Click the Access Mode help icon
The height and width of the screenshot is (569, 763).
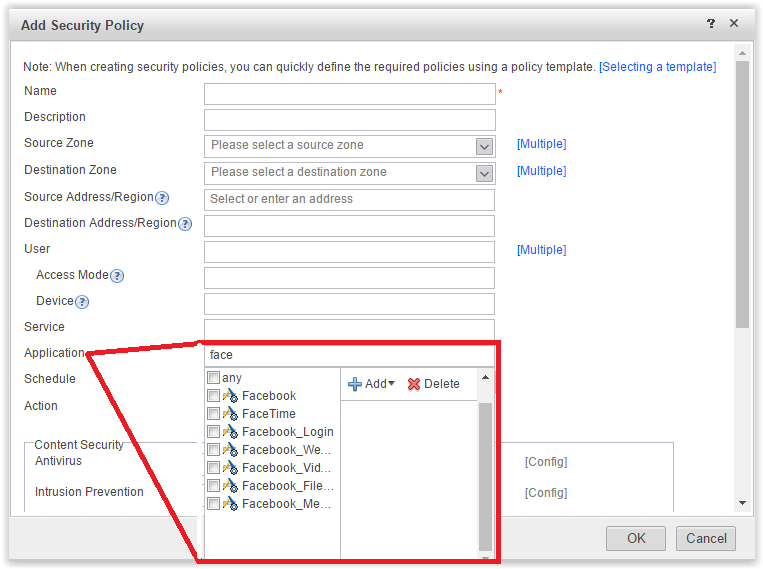point(117,276)
